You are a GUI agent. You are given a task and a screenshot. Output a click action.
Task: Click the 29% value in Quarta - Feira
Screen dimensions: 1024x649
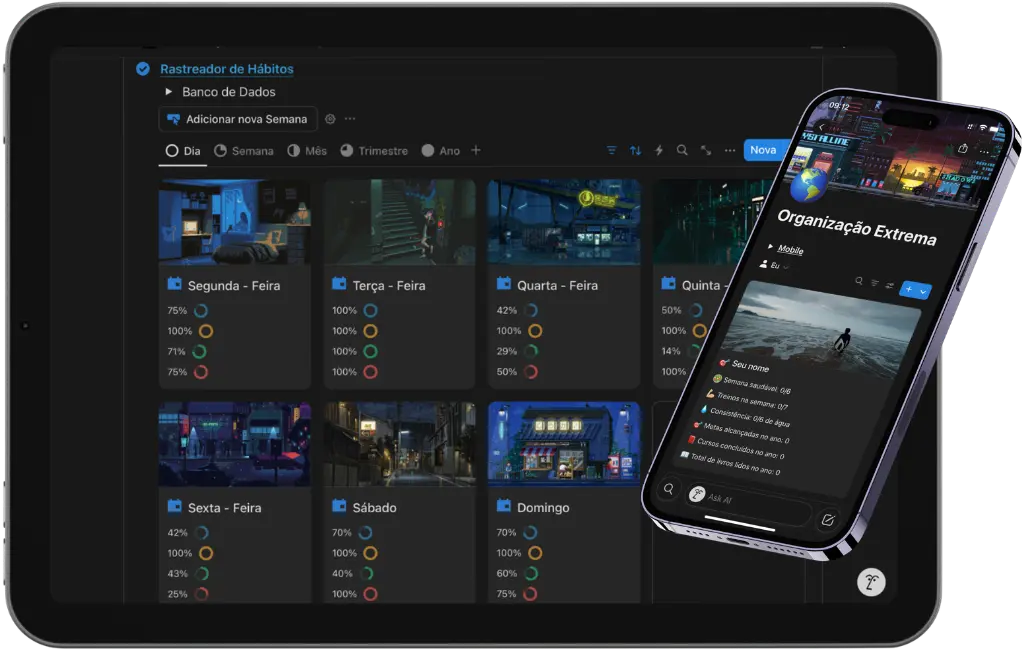tap(507, 351)
